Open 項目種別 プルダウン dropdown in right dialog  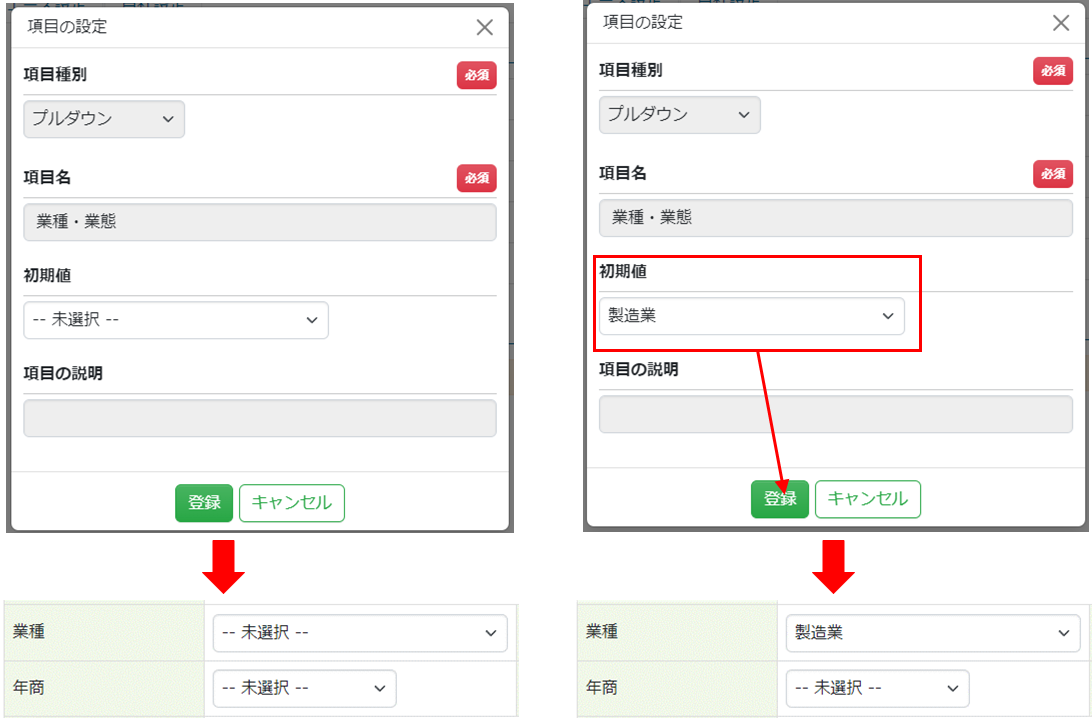coord(680,115)
